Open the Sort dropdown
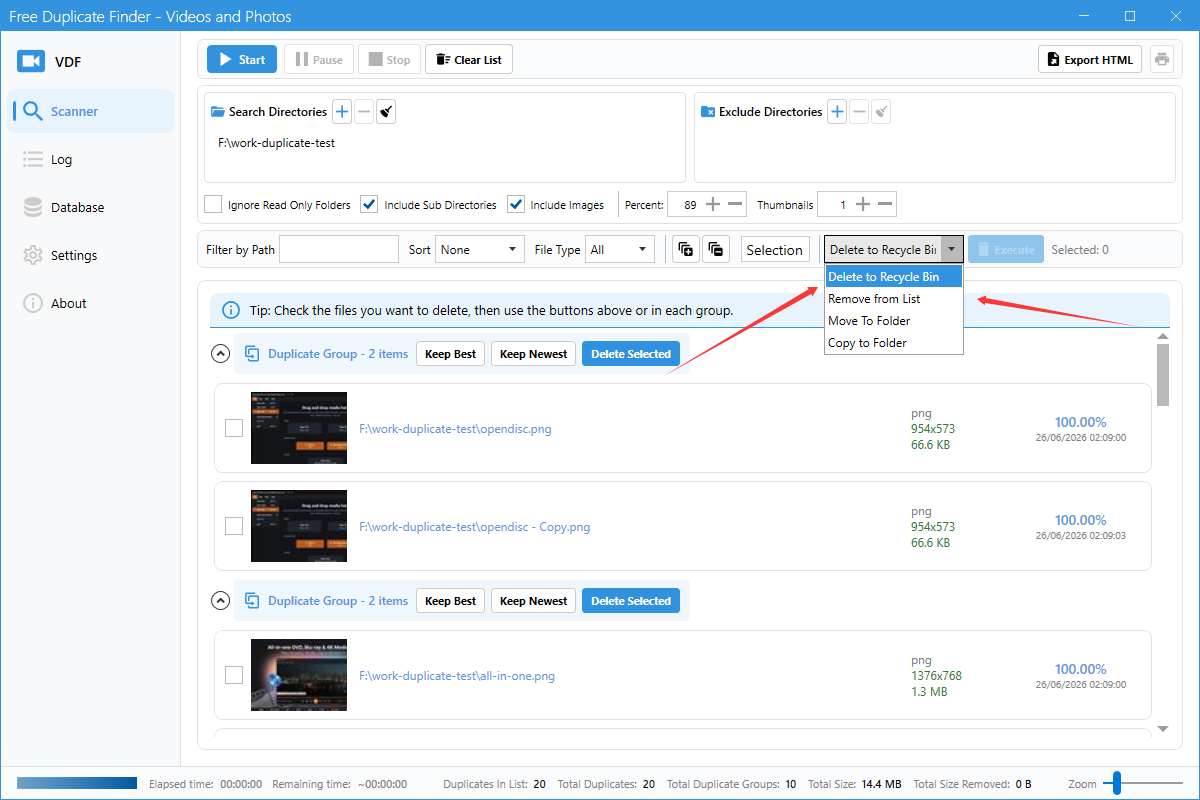The width and height of the screenshot is (1200, 800). pyautogui.click(x=480, y=250)
